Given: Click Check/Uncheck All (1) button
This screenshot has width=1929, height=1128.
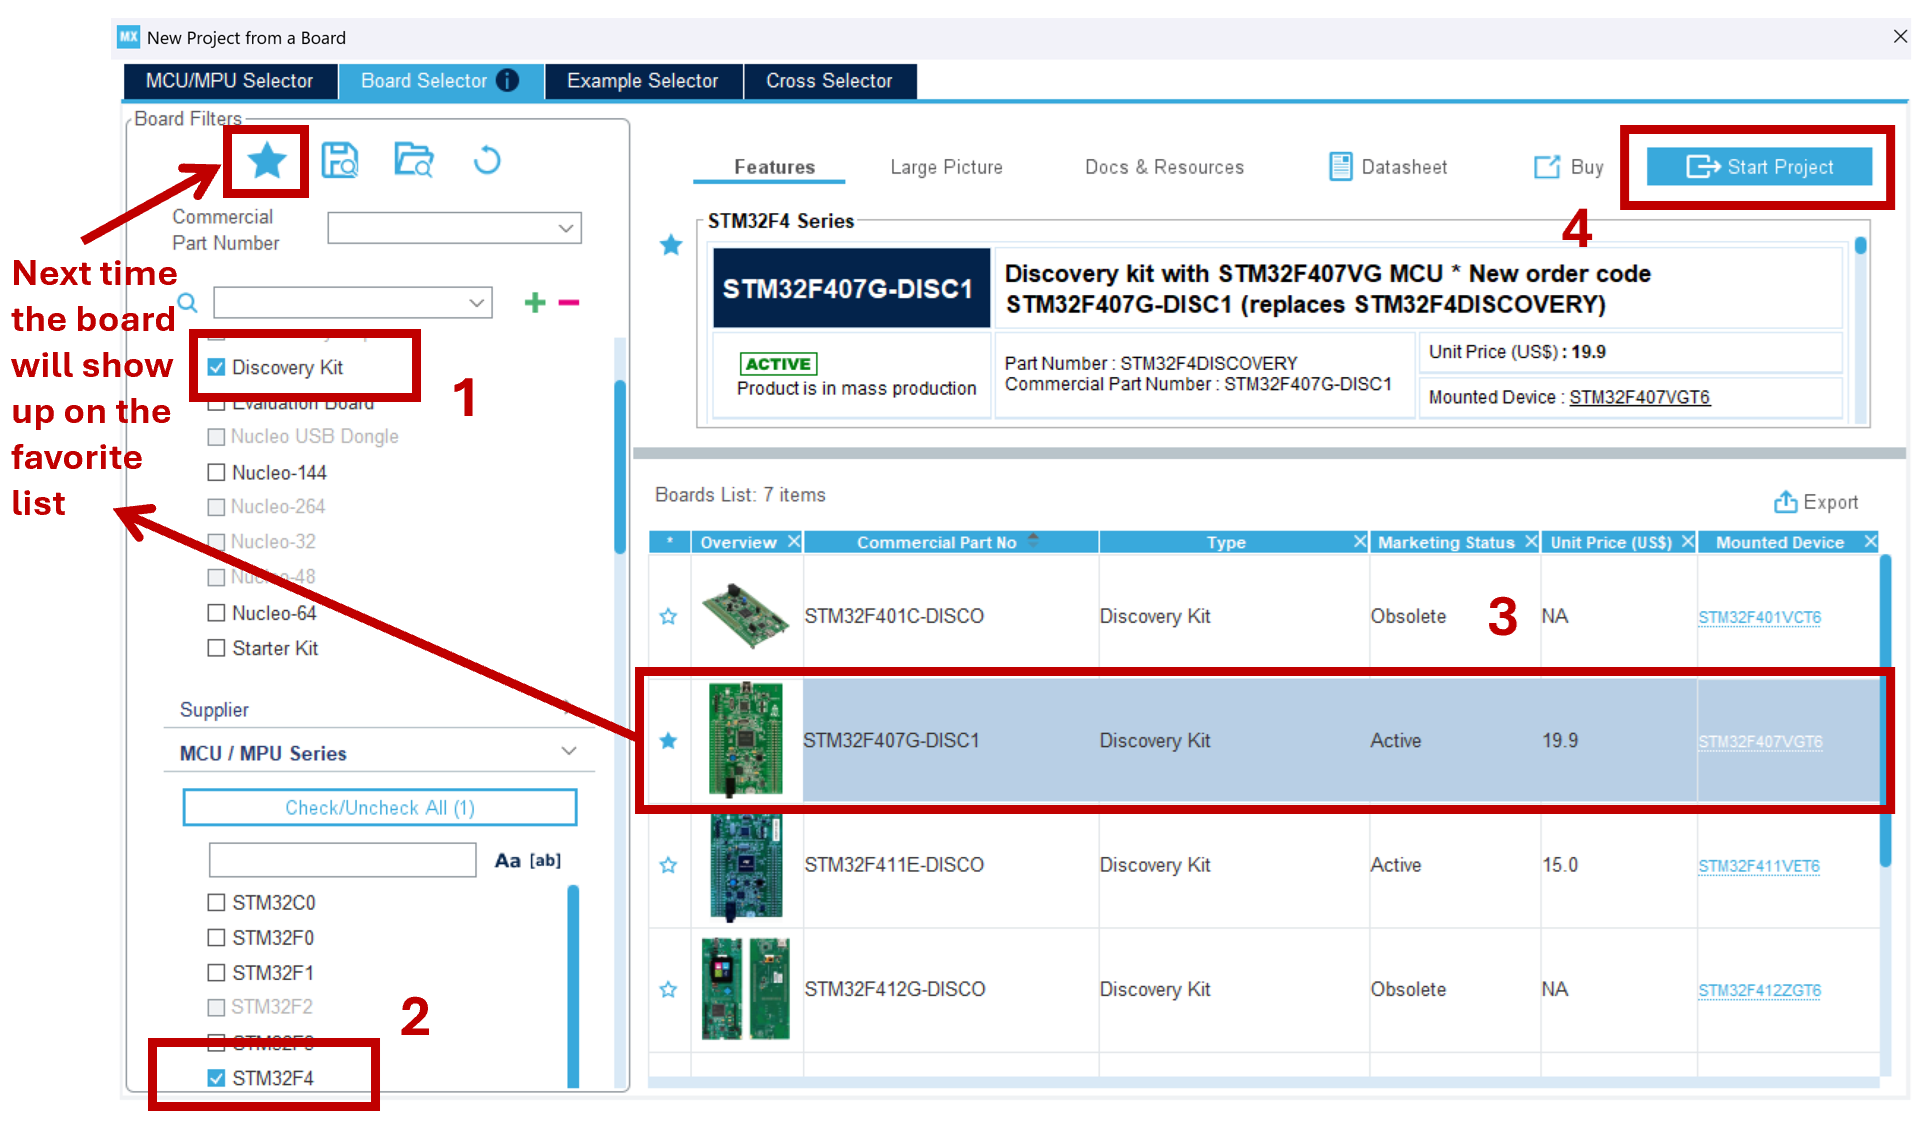Looking at the screenshot, I should [380, 808].
